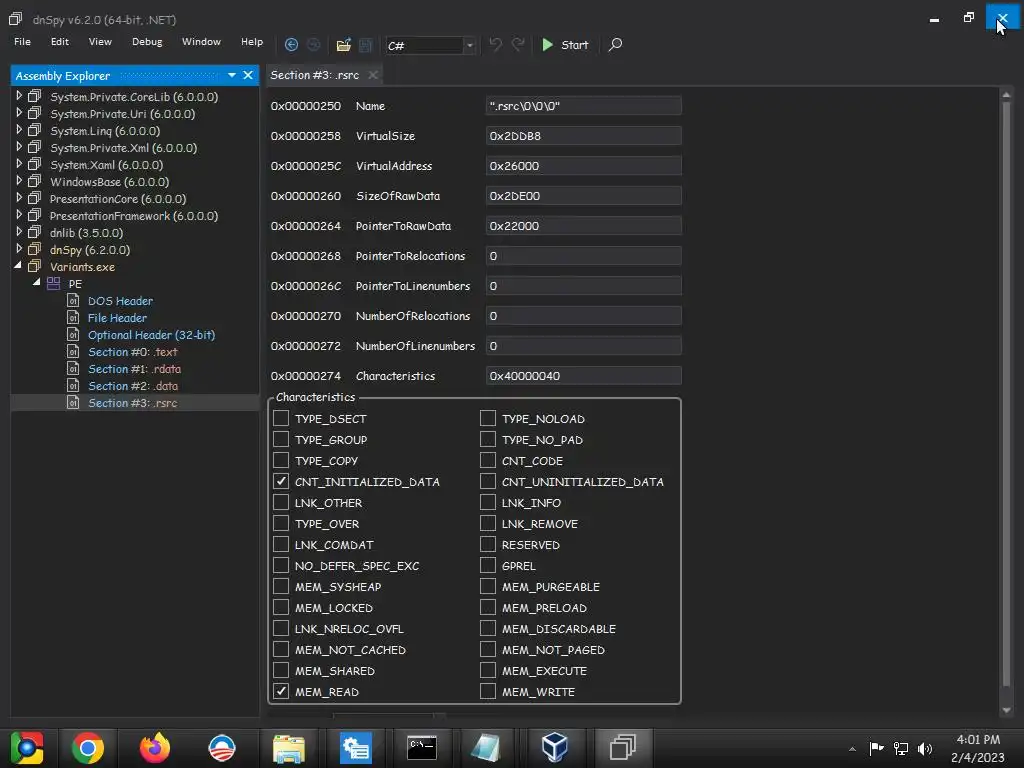The image size is (1024, 768).
Task: Expand System.Private.CoreLib assembly node
Action: tap(19, 96)
